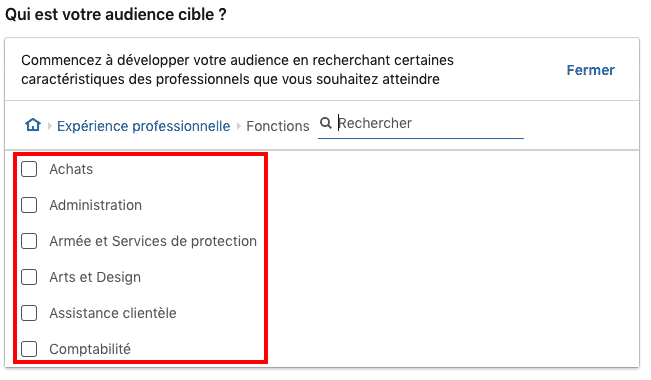
Task: Toggle the Arts et Design checkbox
Action: (x=29, y=277)
